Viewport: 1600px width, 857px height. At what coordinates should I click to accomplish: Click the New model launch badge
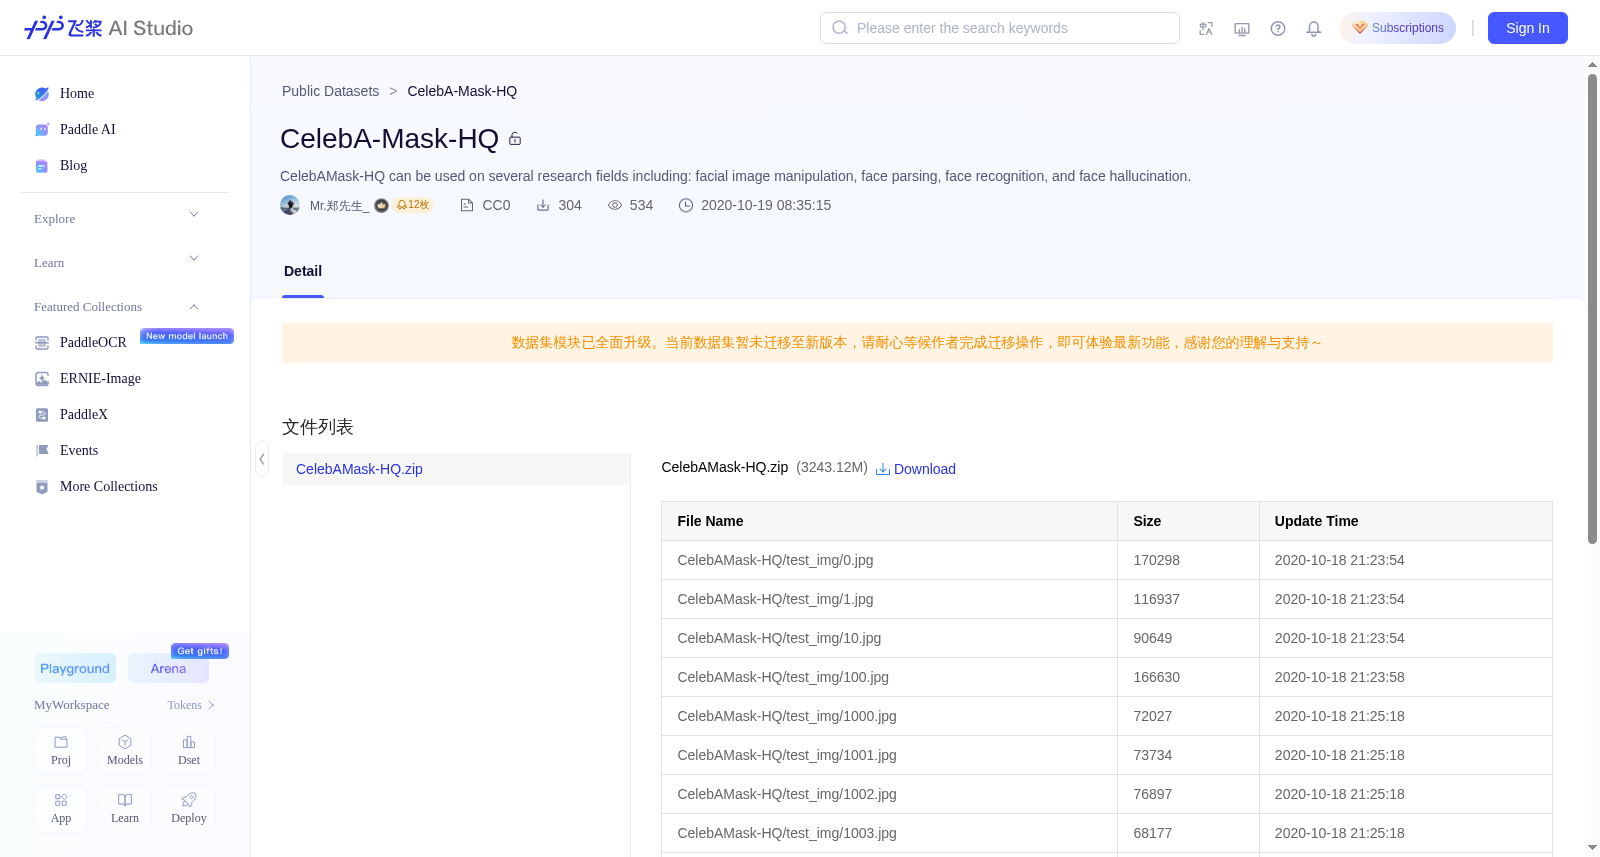coord(187,336)
